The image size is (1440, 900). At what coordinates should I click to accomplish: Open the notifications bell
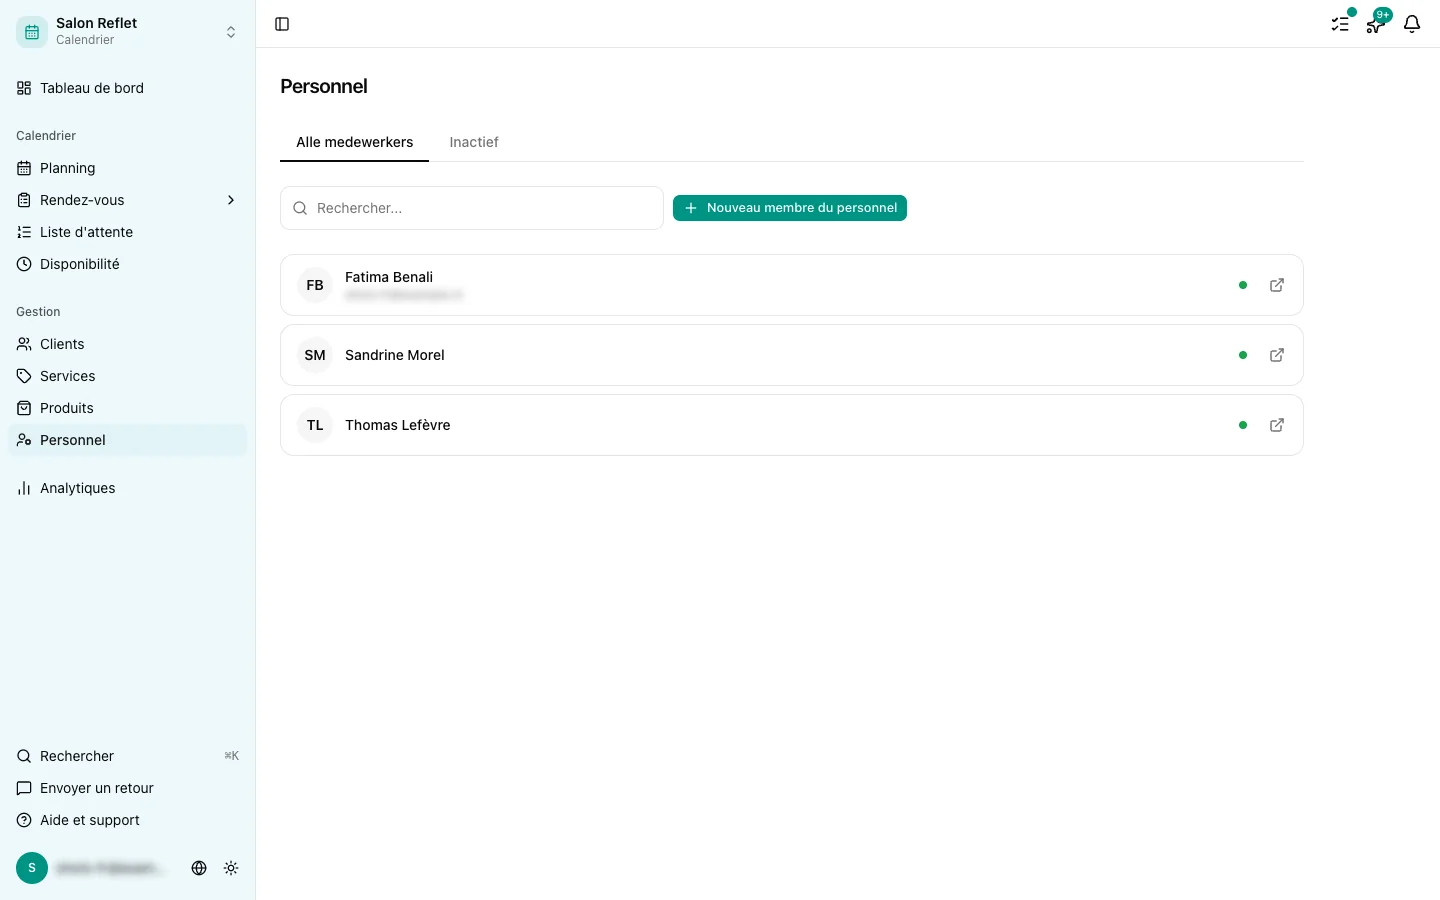[x=1412, y=24]
